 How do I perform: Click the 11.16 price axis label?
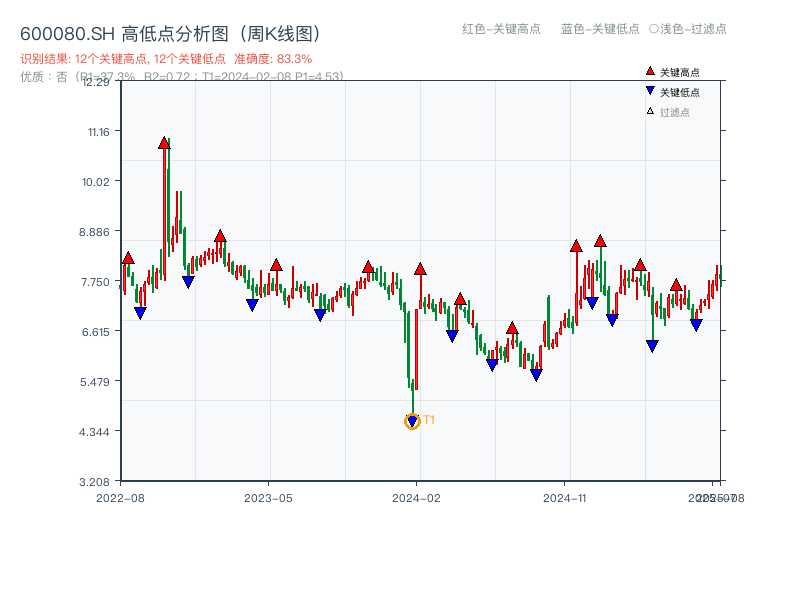click(x=98, y=132)
